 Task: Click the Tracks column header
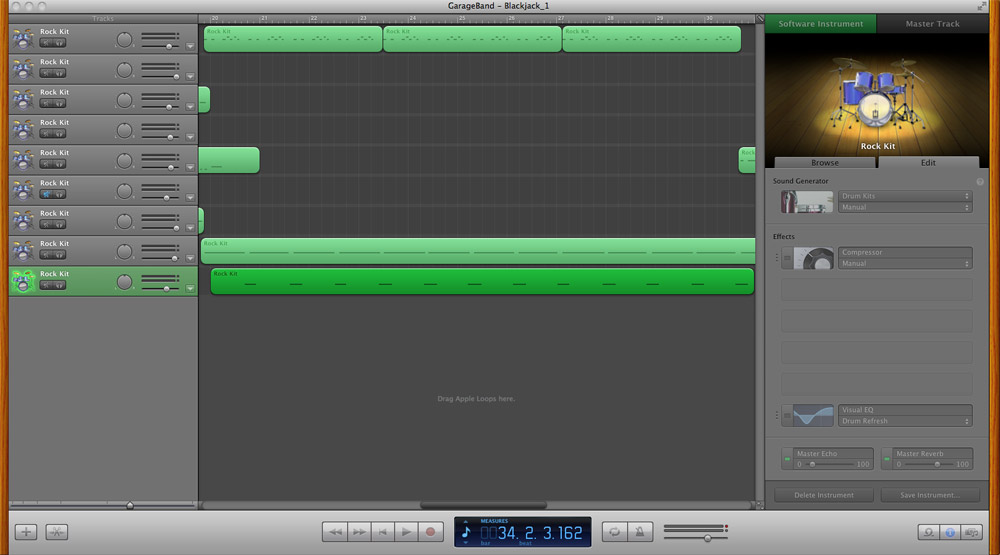tap(103, 18)
